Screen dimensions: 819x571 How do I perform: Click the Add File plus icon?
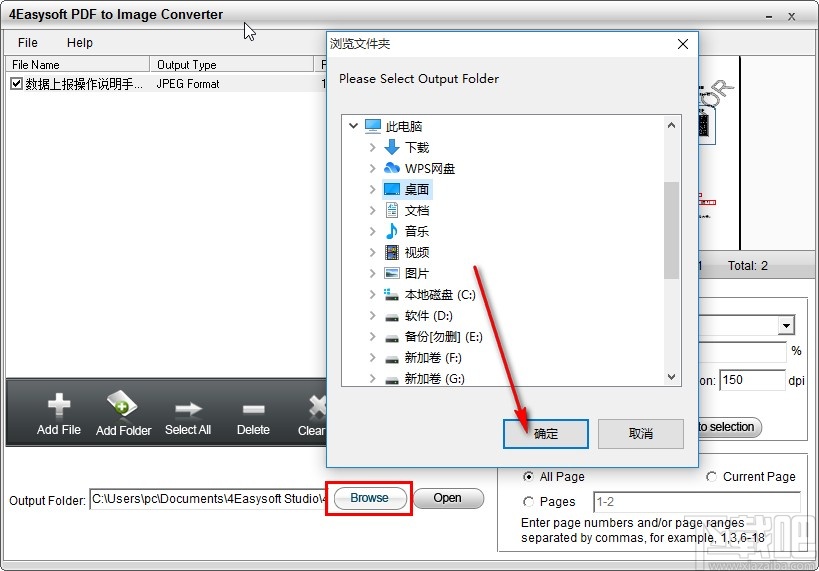coord(58,405)
